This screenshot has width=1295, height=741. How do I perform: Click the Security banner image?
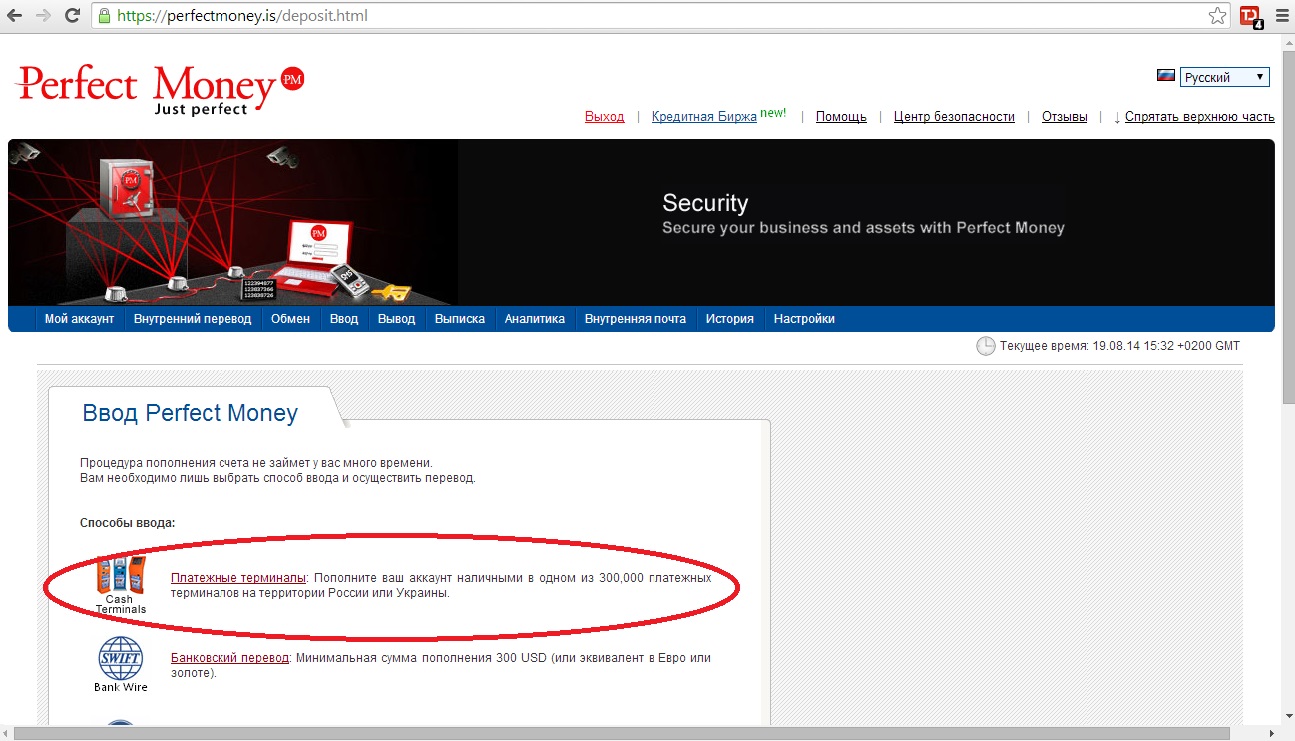pyautogui.click(x=641, y=222)
